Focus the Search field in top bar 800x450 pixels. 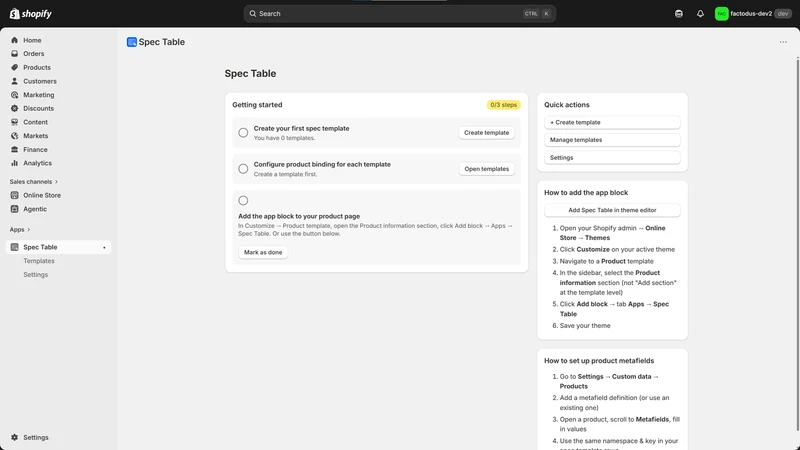click(399, 14)
